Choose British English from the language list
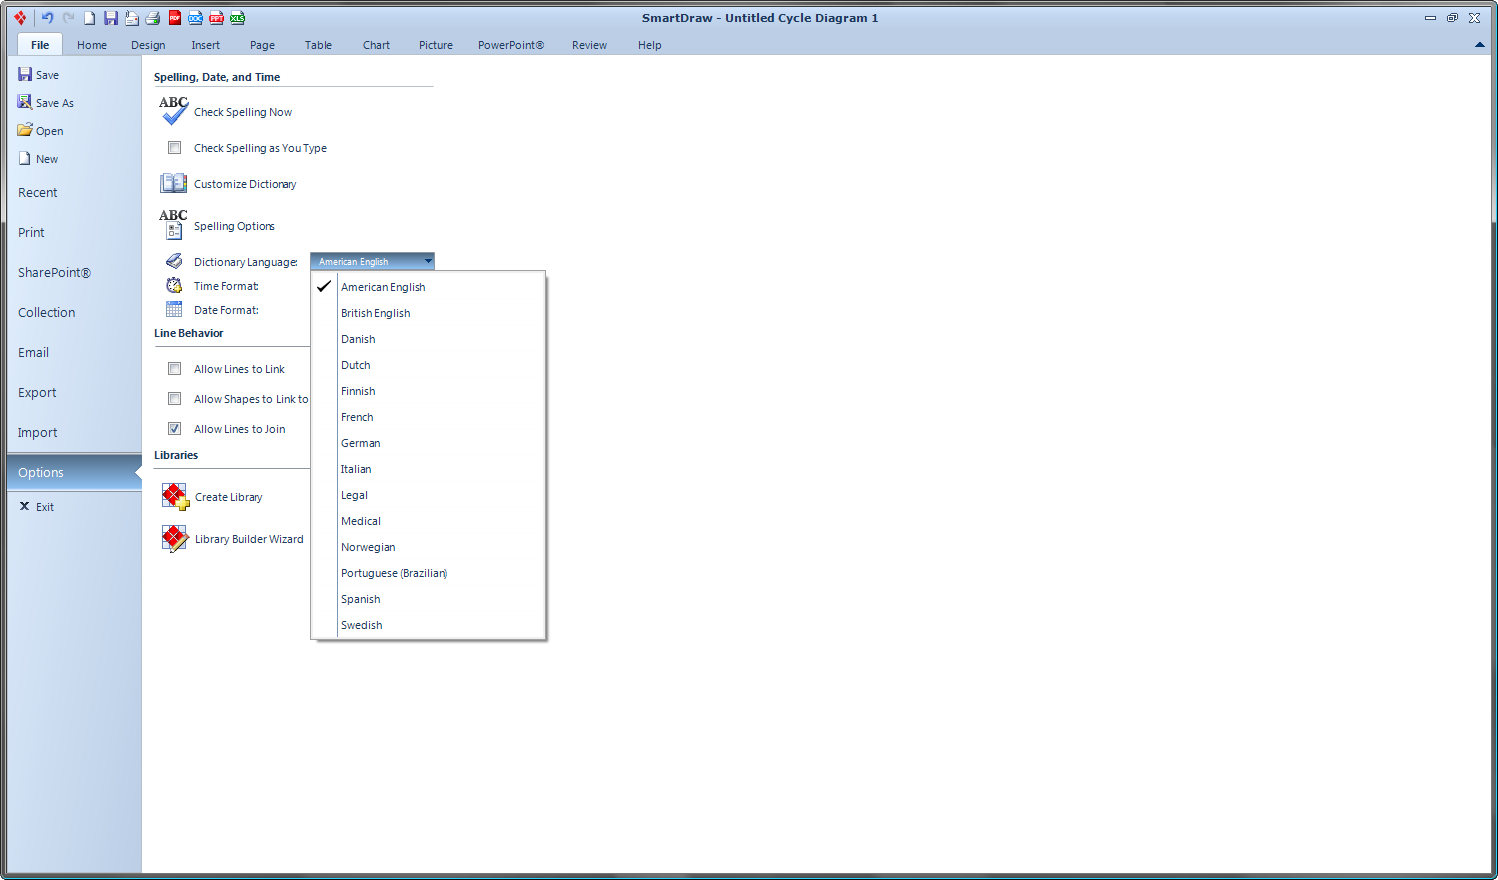The height and width of the screenshot is (880, 1498). [x=376, y=313]
